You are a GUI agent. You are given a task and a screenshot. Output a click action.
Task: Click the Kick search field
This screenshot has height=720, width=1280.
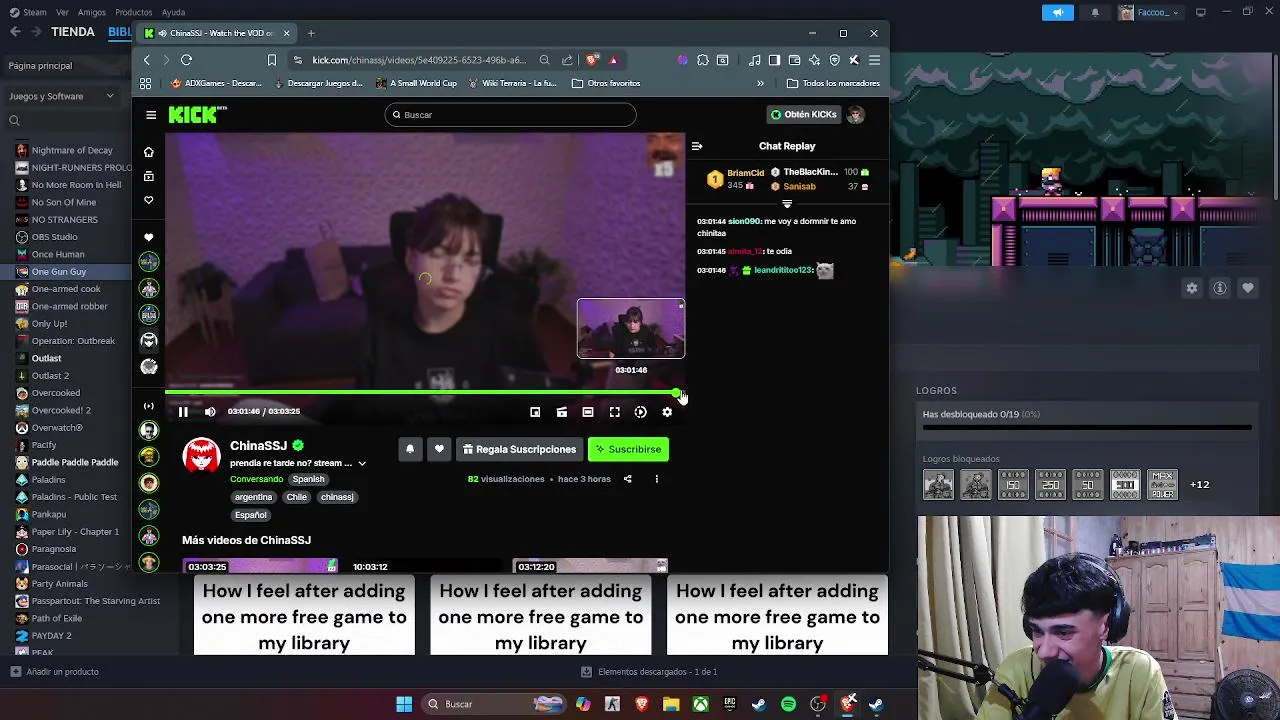510,115
